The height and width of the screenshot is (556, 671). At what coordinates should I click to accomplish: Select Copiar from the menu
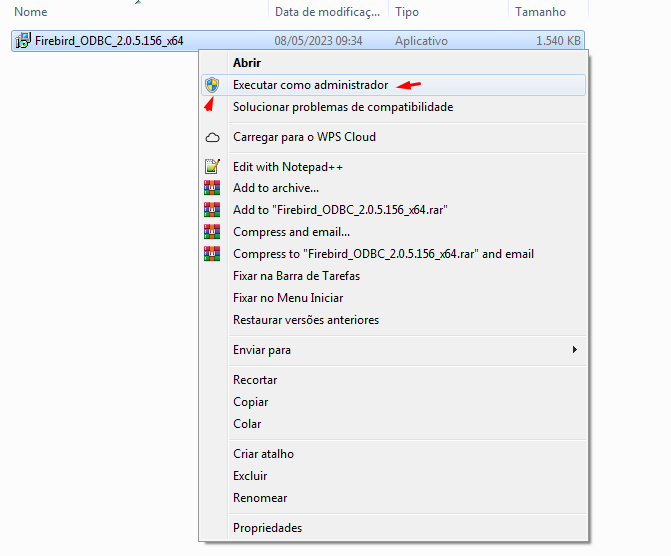tap(393, 402)
